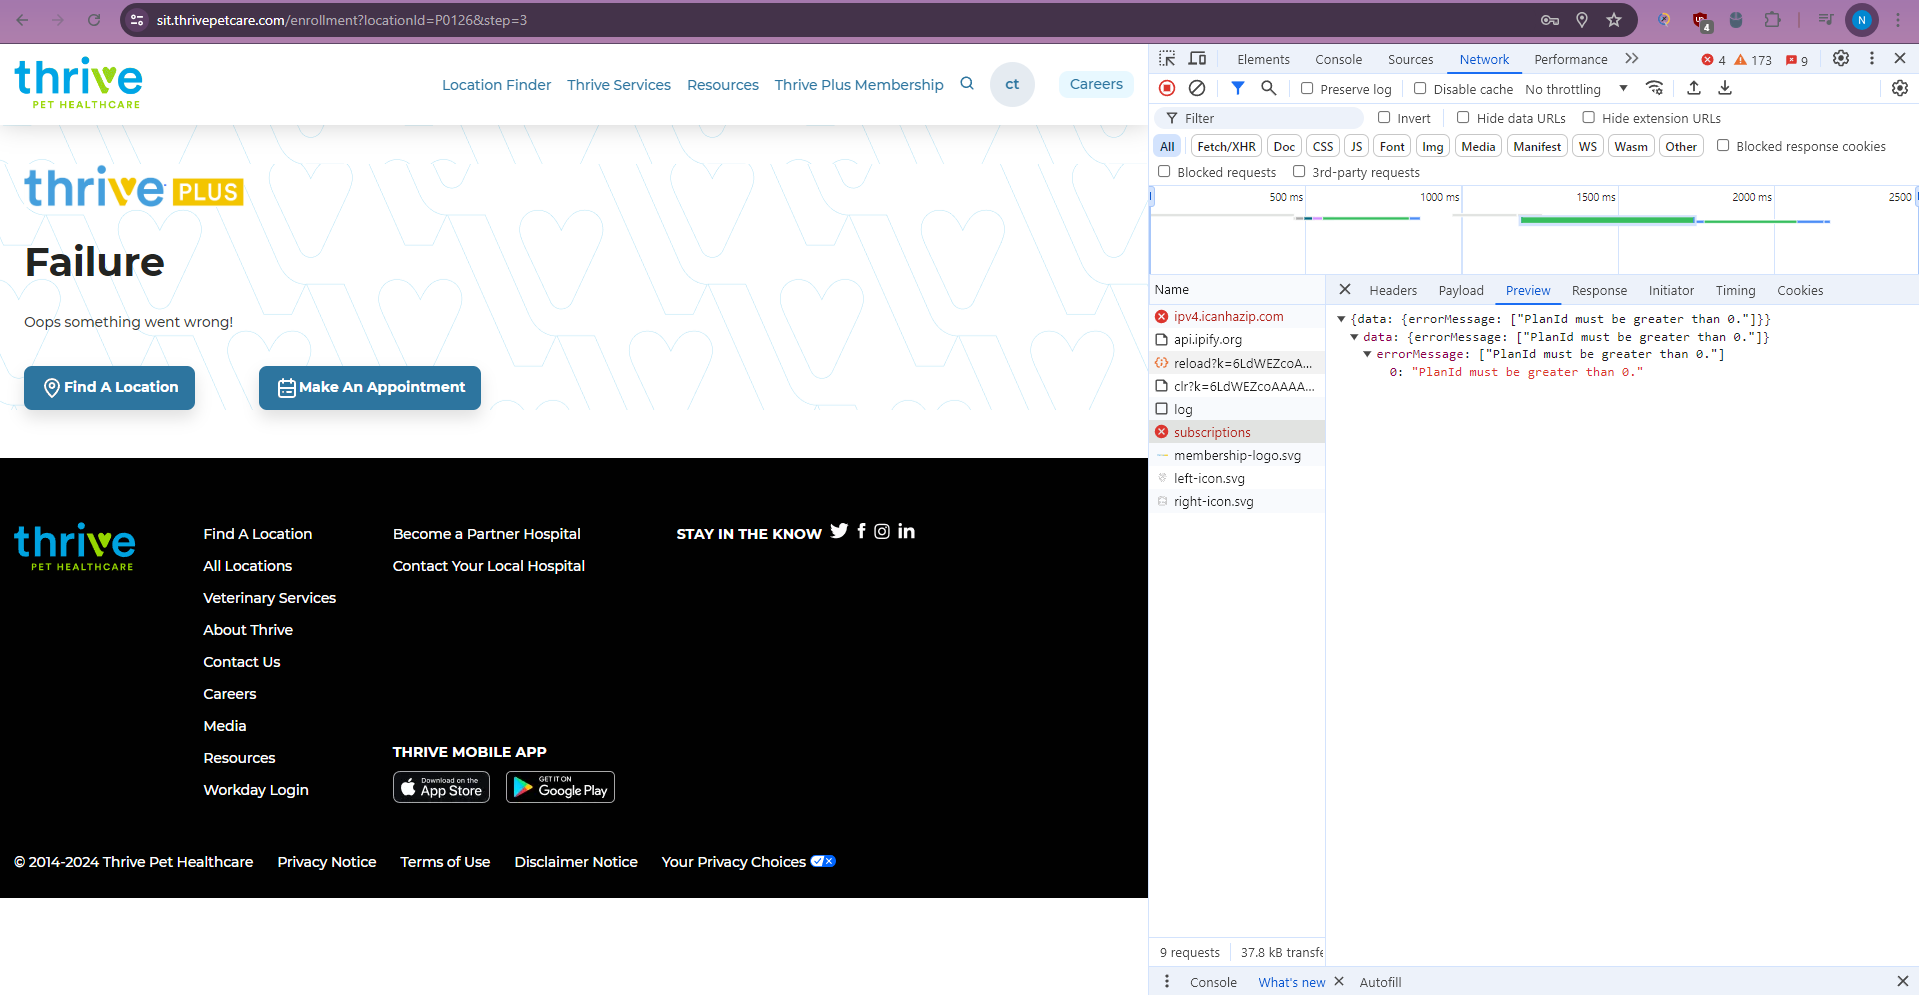Click Find A Location button
This screenshot has height=995, width=1919.
(x=110, y=387)
